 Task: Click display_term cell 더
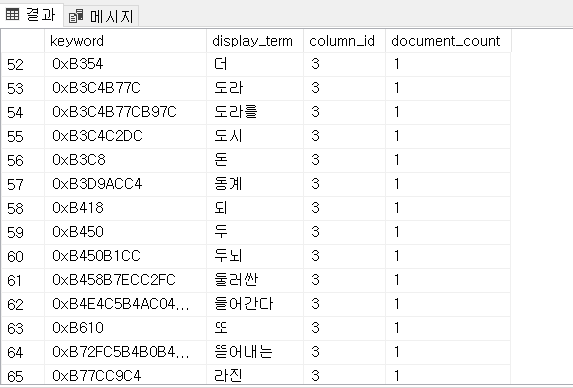[x=255, y=64]
